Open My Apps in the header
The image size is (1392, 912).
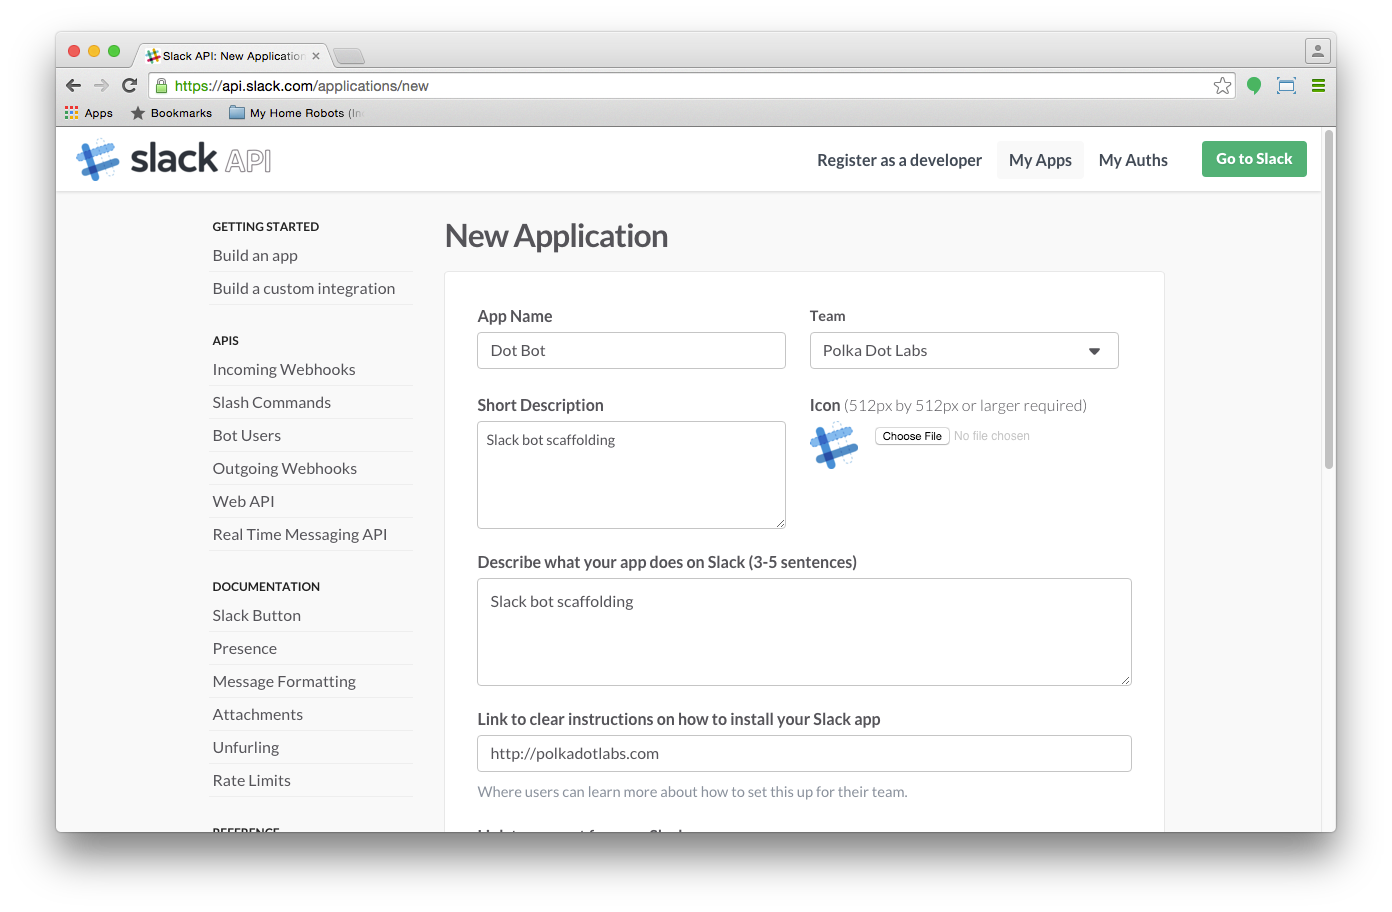(x=1040, y=160)
